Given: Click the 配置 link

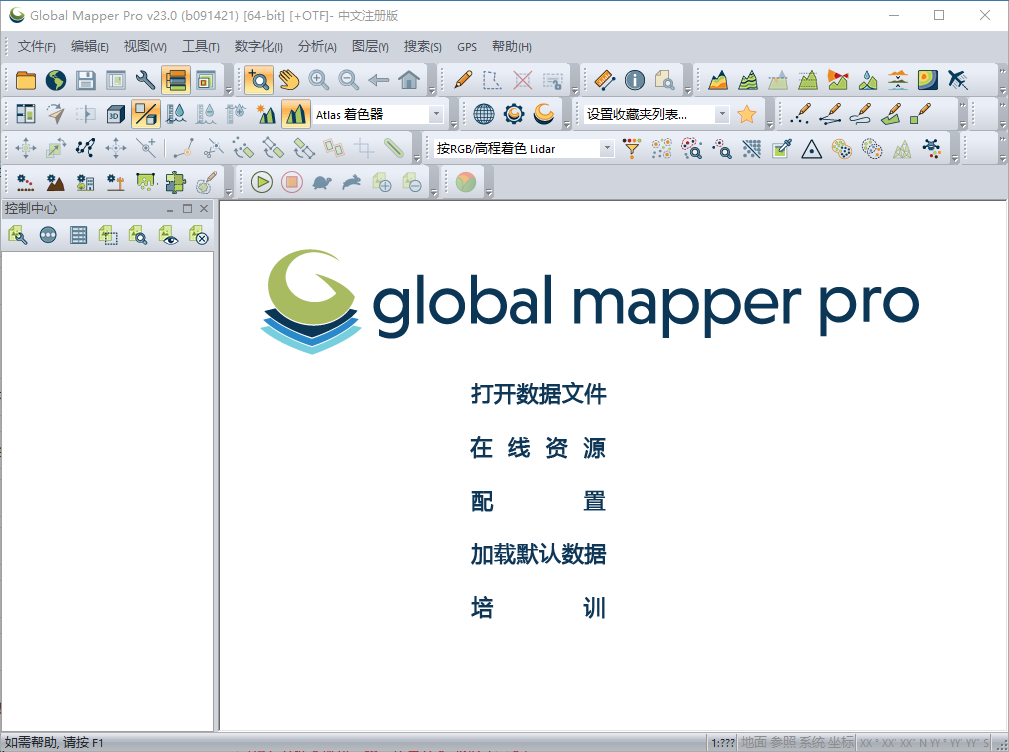Looking at the screenshot, I should pos(539,501).
